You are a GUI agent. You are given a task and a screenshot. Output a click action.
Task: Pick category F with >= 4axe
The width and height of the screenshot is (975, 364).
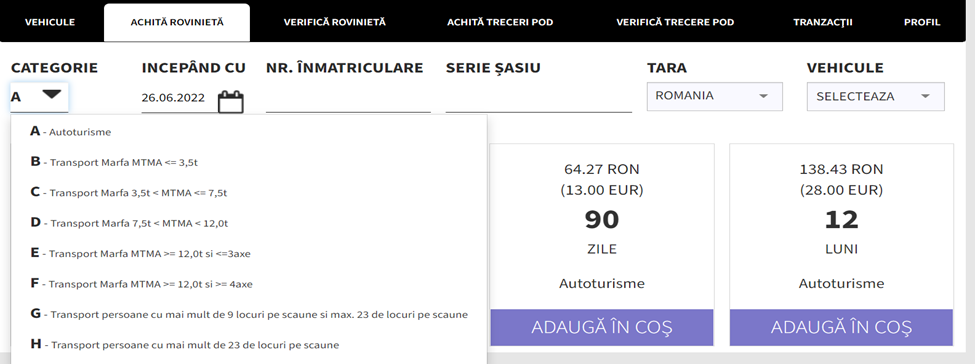(249, 284)
